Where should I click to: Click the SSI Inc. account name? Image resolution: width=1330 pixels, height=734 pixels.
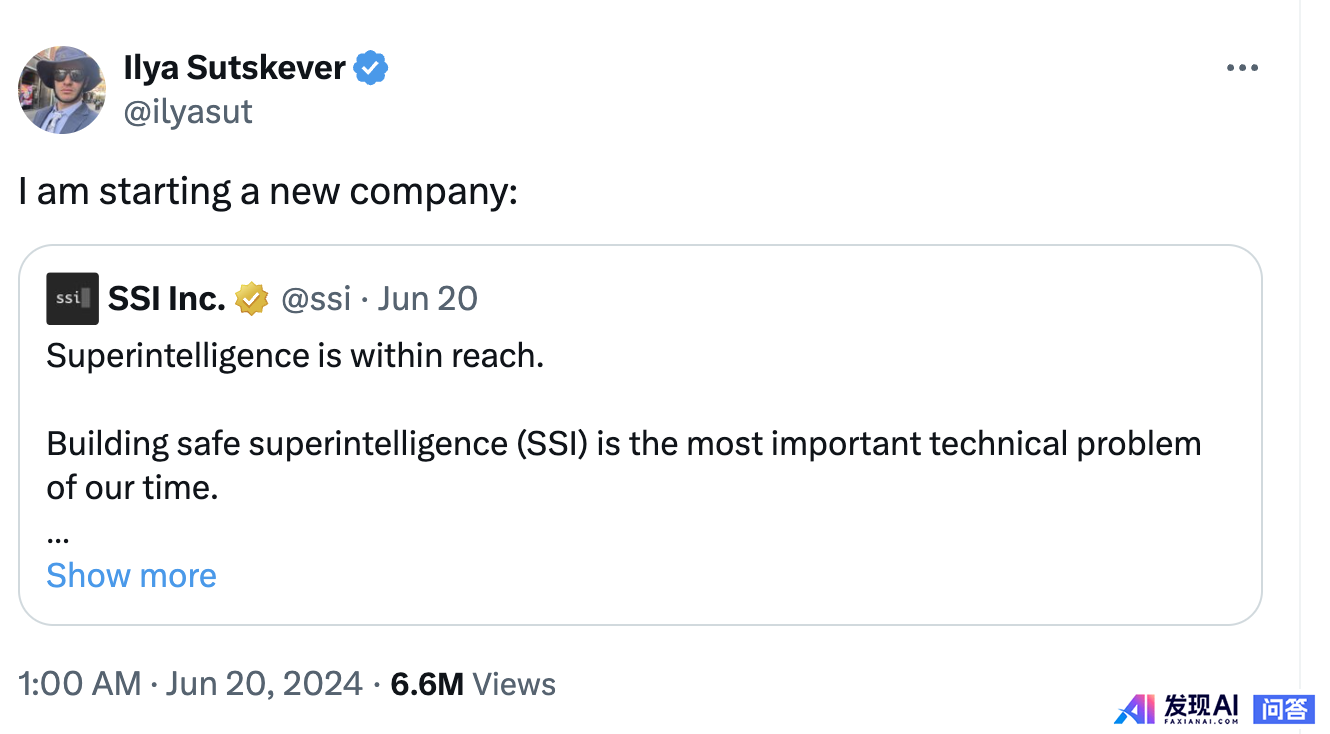pos(166,298)
